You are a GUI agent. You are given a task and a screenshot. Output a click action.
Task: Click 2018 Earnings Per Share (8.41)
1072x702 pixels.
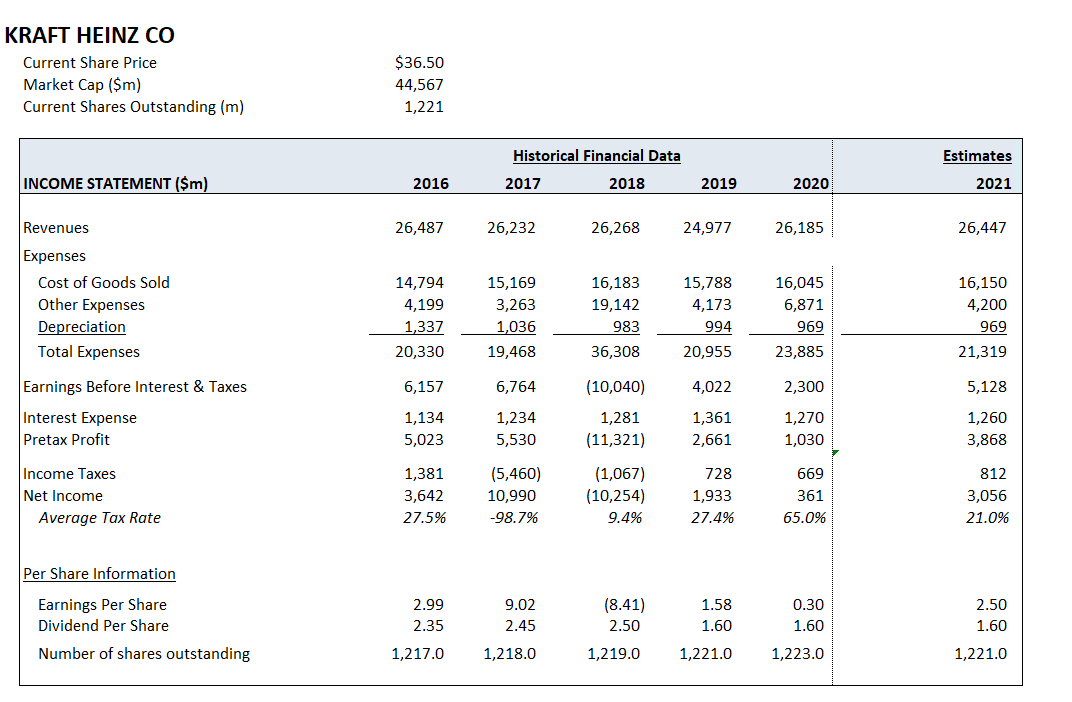(624, 605)
